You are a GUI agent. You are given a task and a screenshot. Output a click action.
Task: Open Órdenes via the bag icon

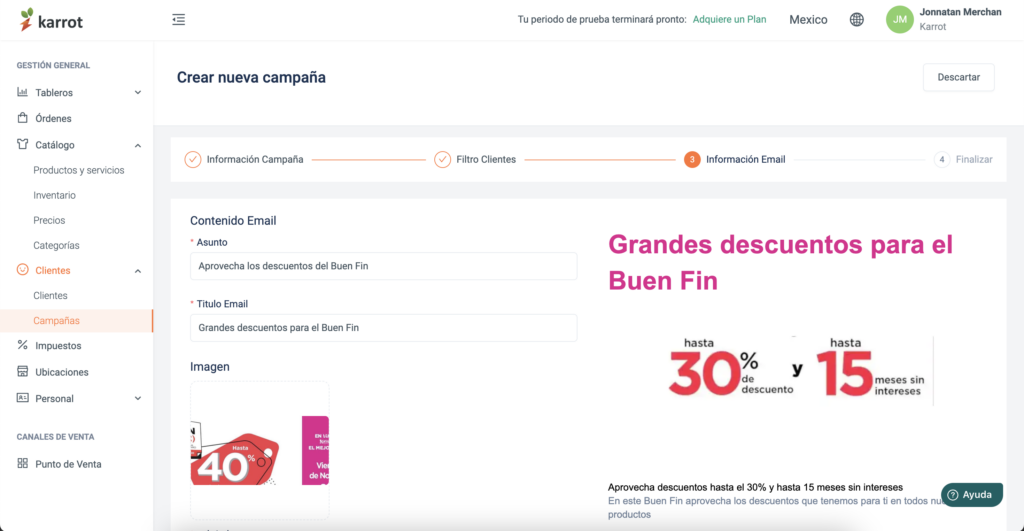click(x=23, y=118)
